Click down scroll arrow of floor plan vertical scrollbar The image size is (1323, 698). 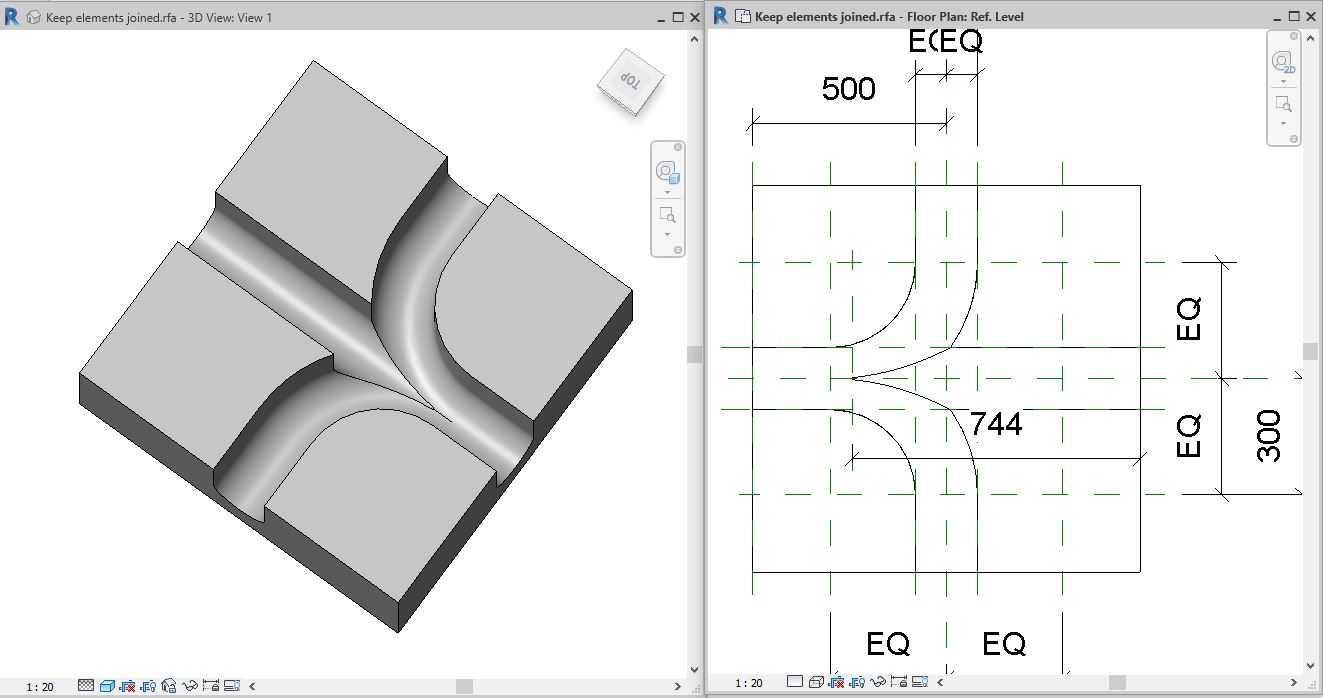(x=1311, y=665)
